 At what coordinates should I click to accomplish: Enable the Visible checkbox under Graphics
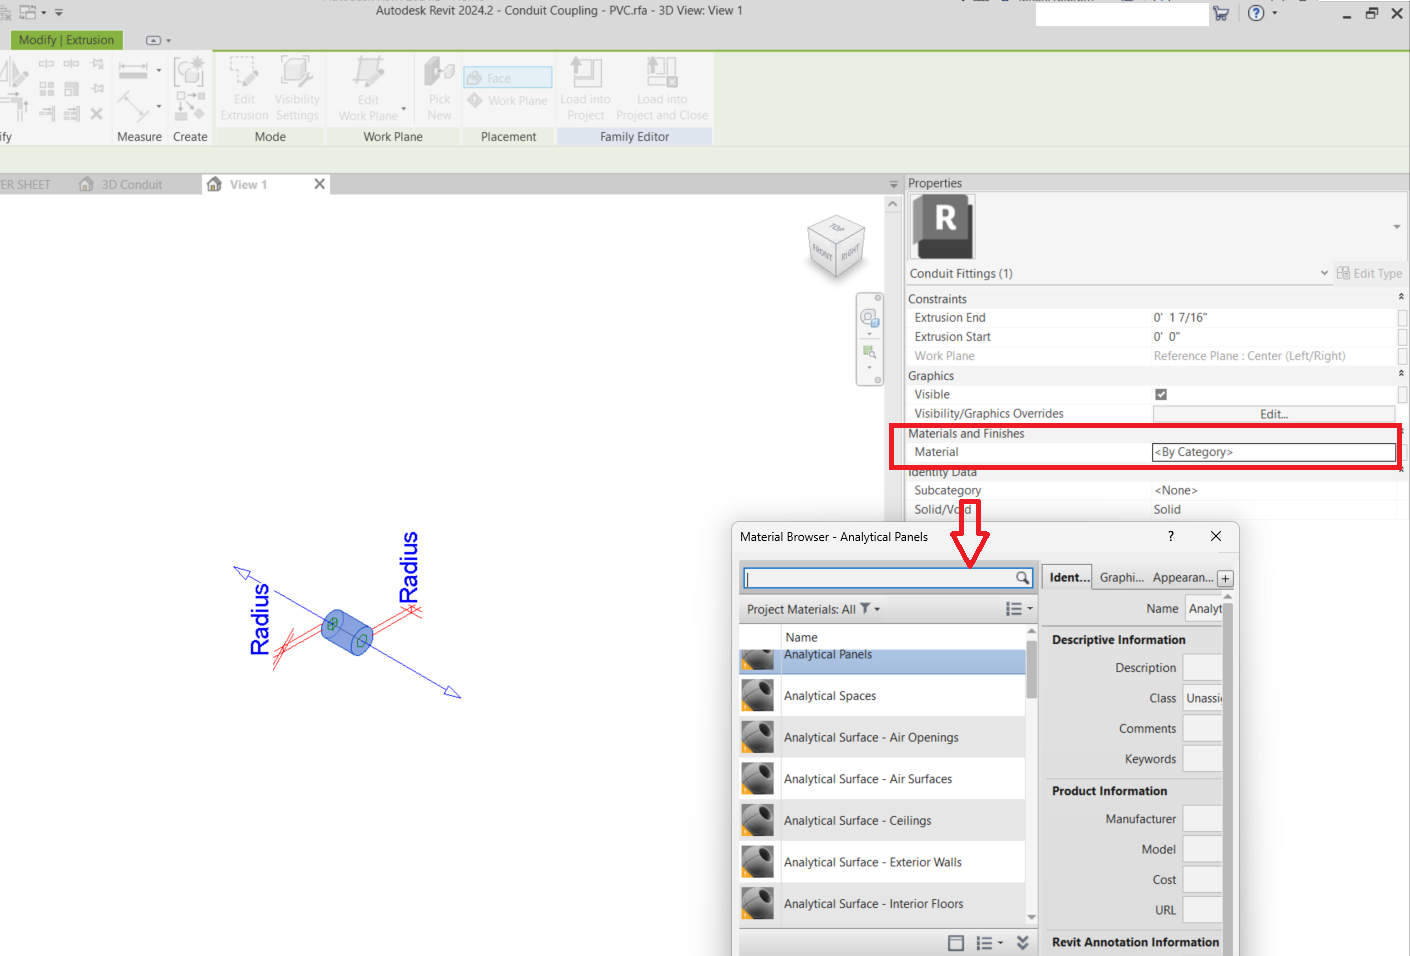(1160, 394)
